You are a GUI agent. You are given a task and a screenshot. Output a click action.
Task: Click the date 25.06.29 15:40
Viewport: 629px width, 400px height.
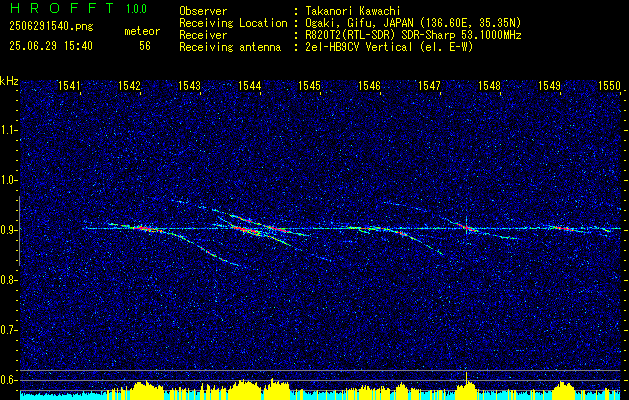(x=51, y=46)
